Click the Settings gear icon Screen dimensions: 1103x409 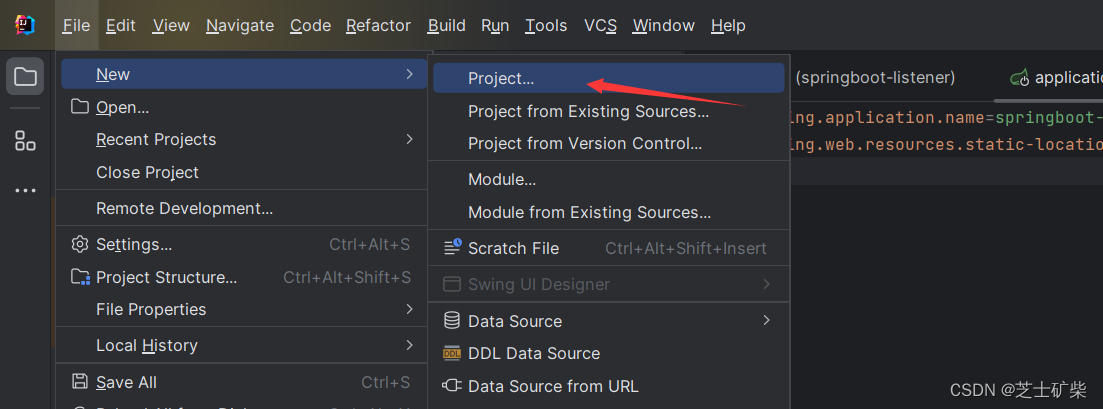tap(80, 245)
